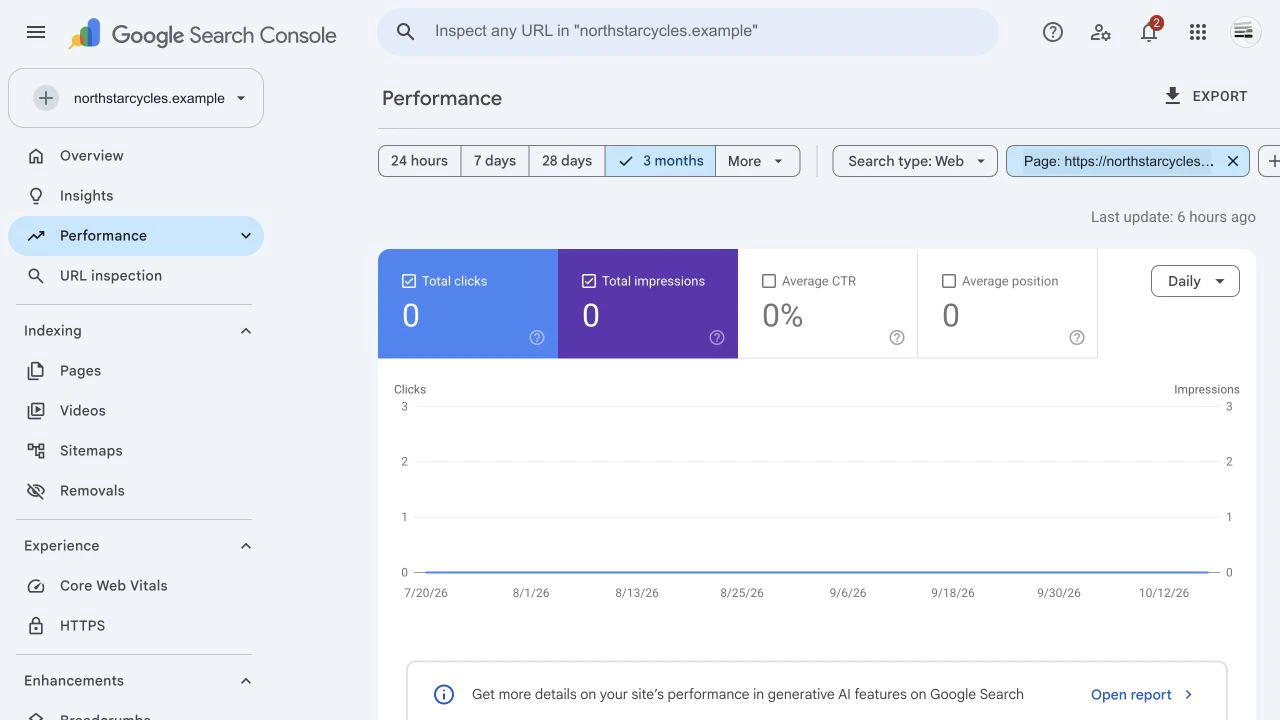Uncheck the Total impressions checkbox
The width and height of the screenshot is (1280, 720).
(589, 281)
